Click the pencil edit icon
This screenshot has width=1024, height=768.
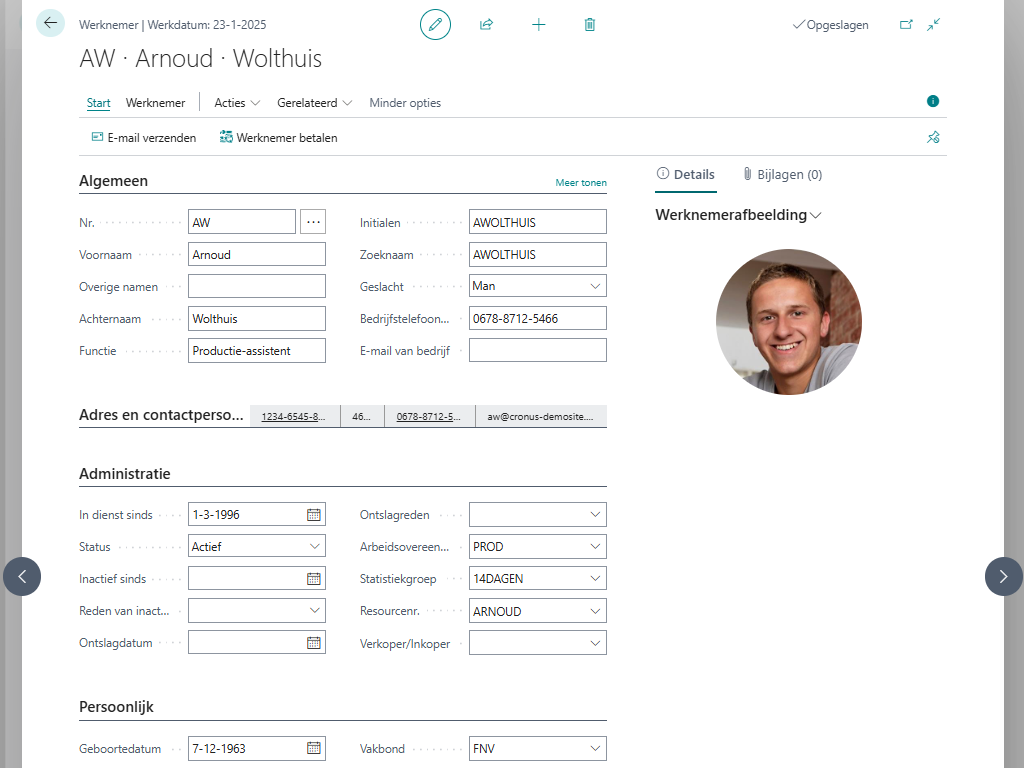(435, 24)
